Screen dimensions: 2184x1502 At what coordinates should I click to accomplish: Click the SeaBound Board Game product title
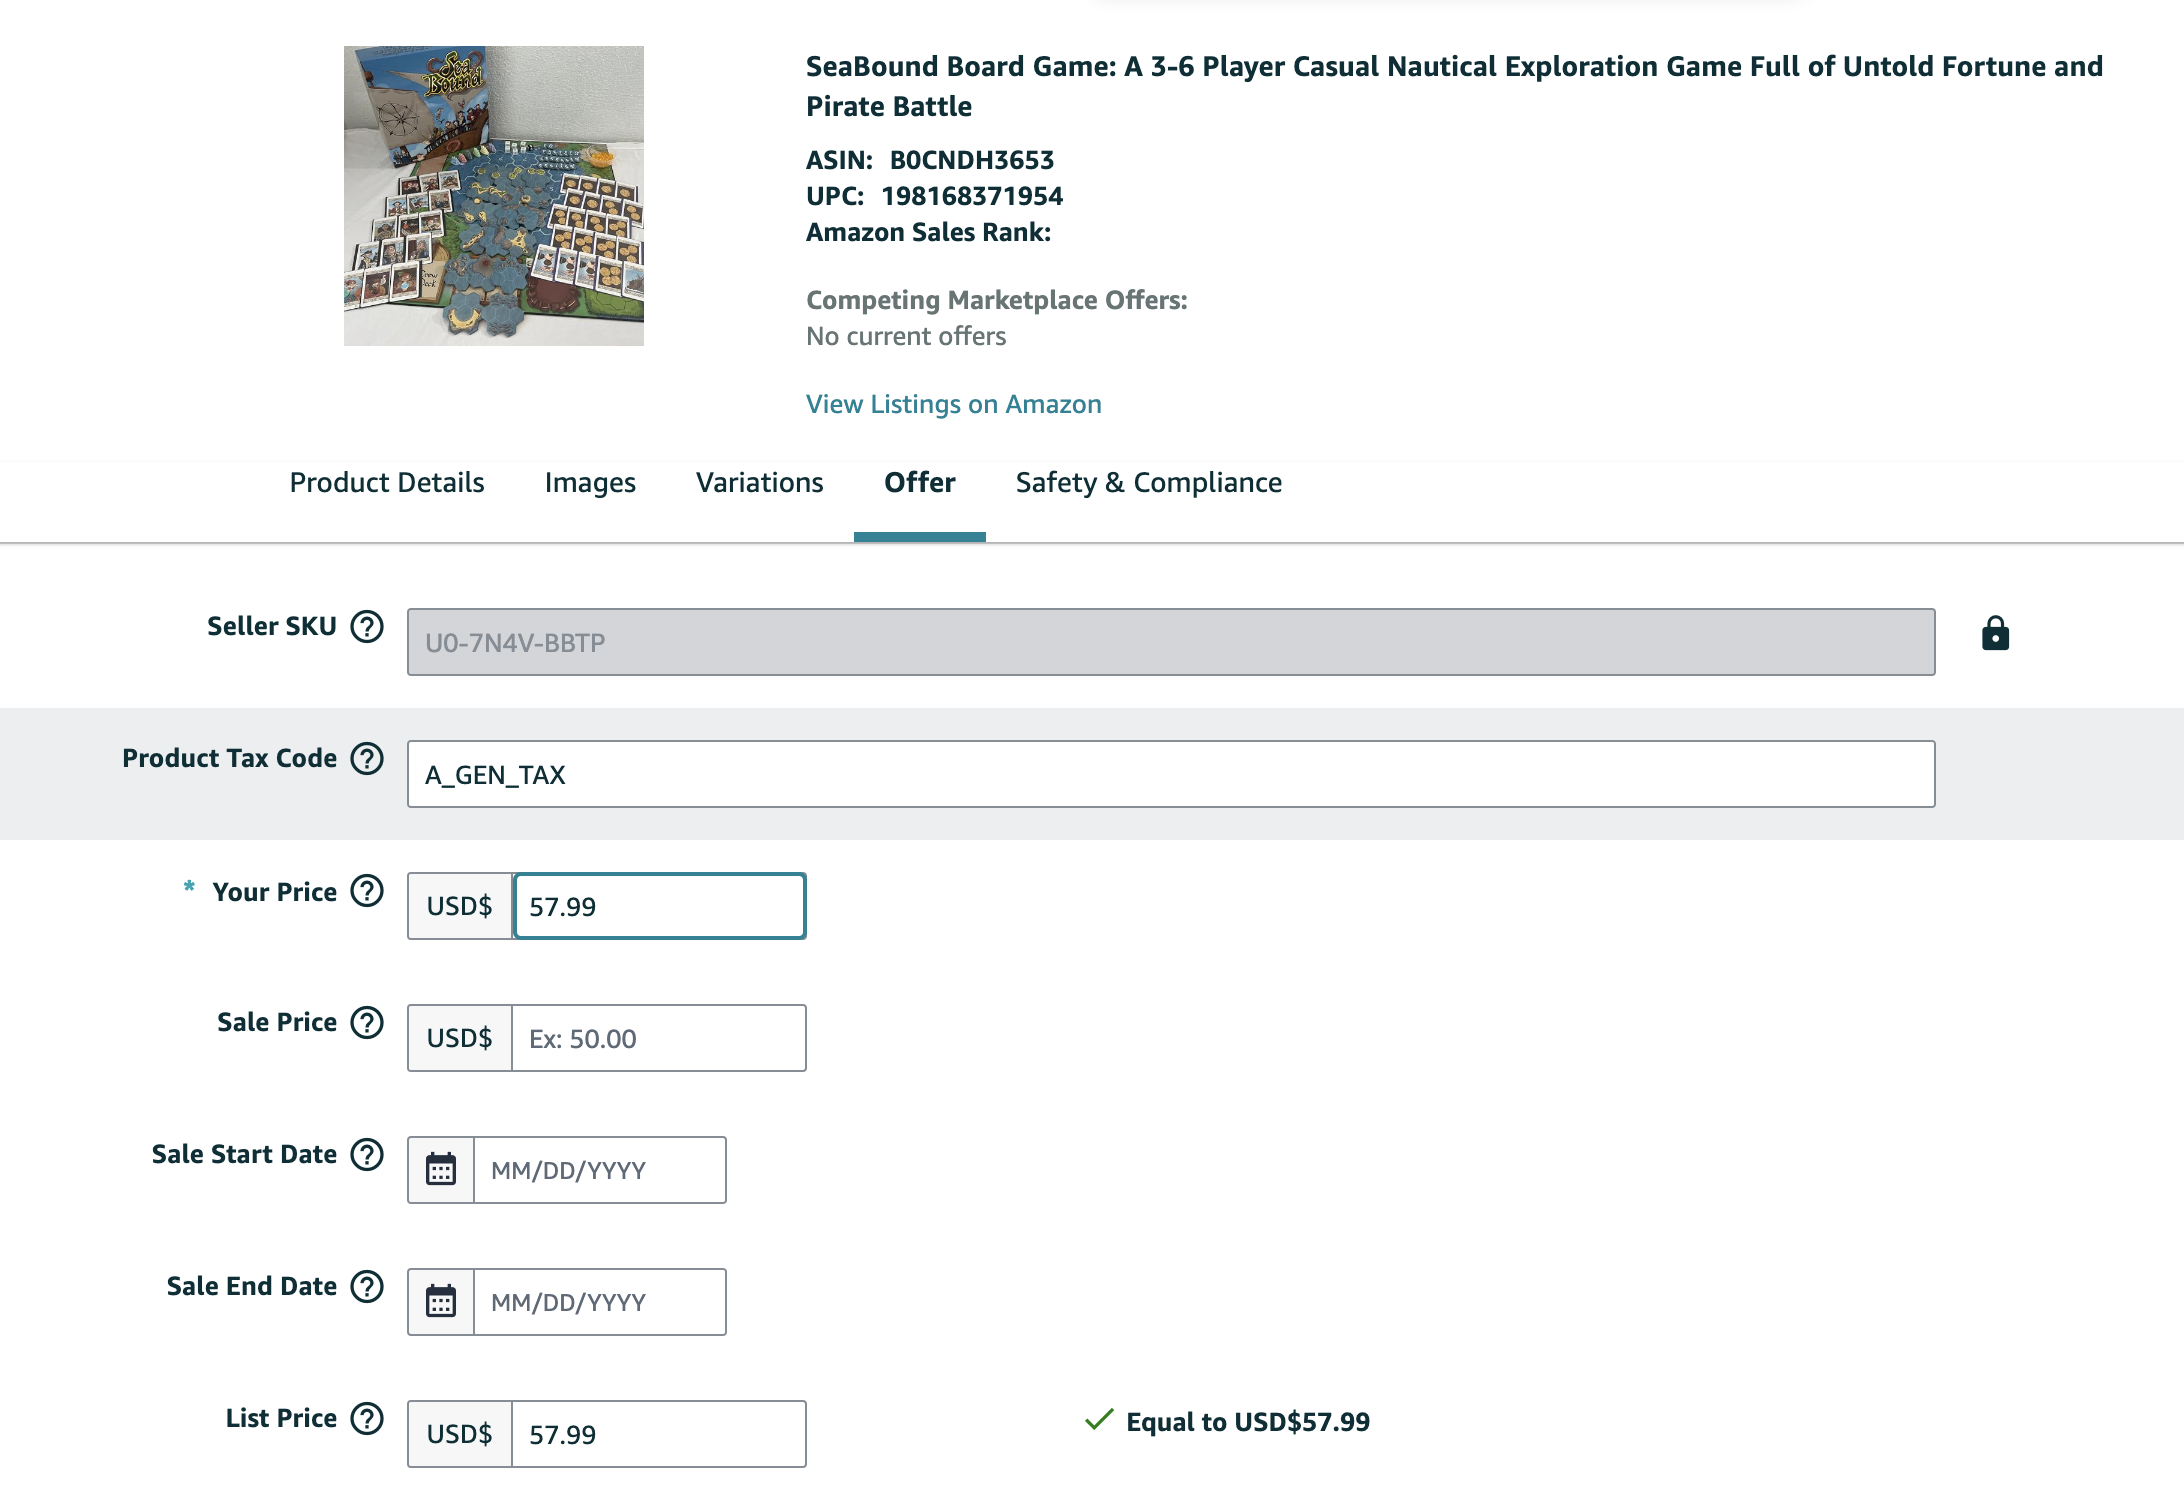[1454, 86]
